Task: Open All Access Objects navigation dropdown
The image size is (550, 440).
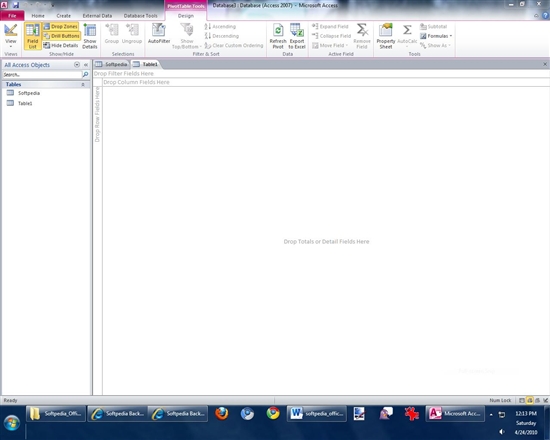Action: point(77,65)
